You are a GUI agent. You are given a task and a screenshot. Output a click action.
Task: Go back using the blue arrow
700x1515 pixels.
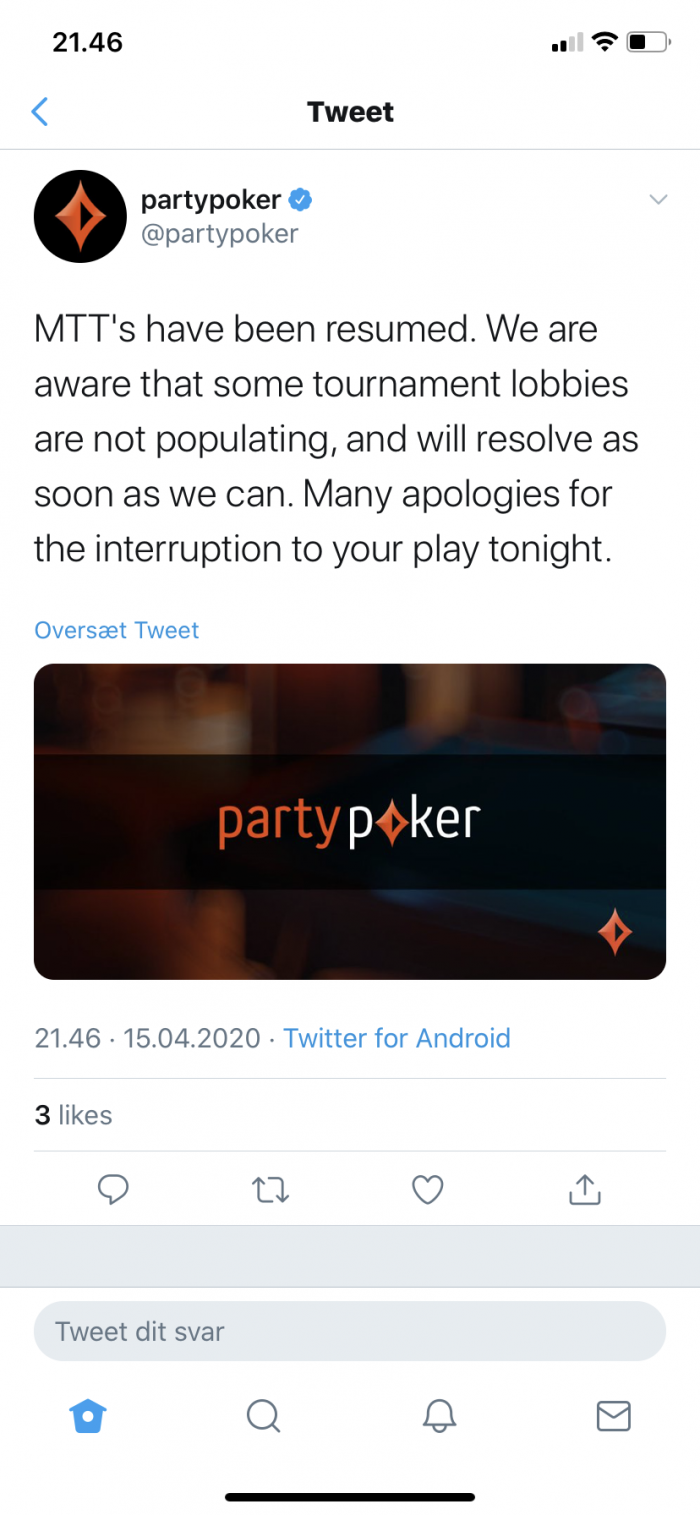pos(40,111)
